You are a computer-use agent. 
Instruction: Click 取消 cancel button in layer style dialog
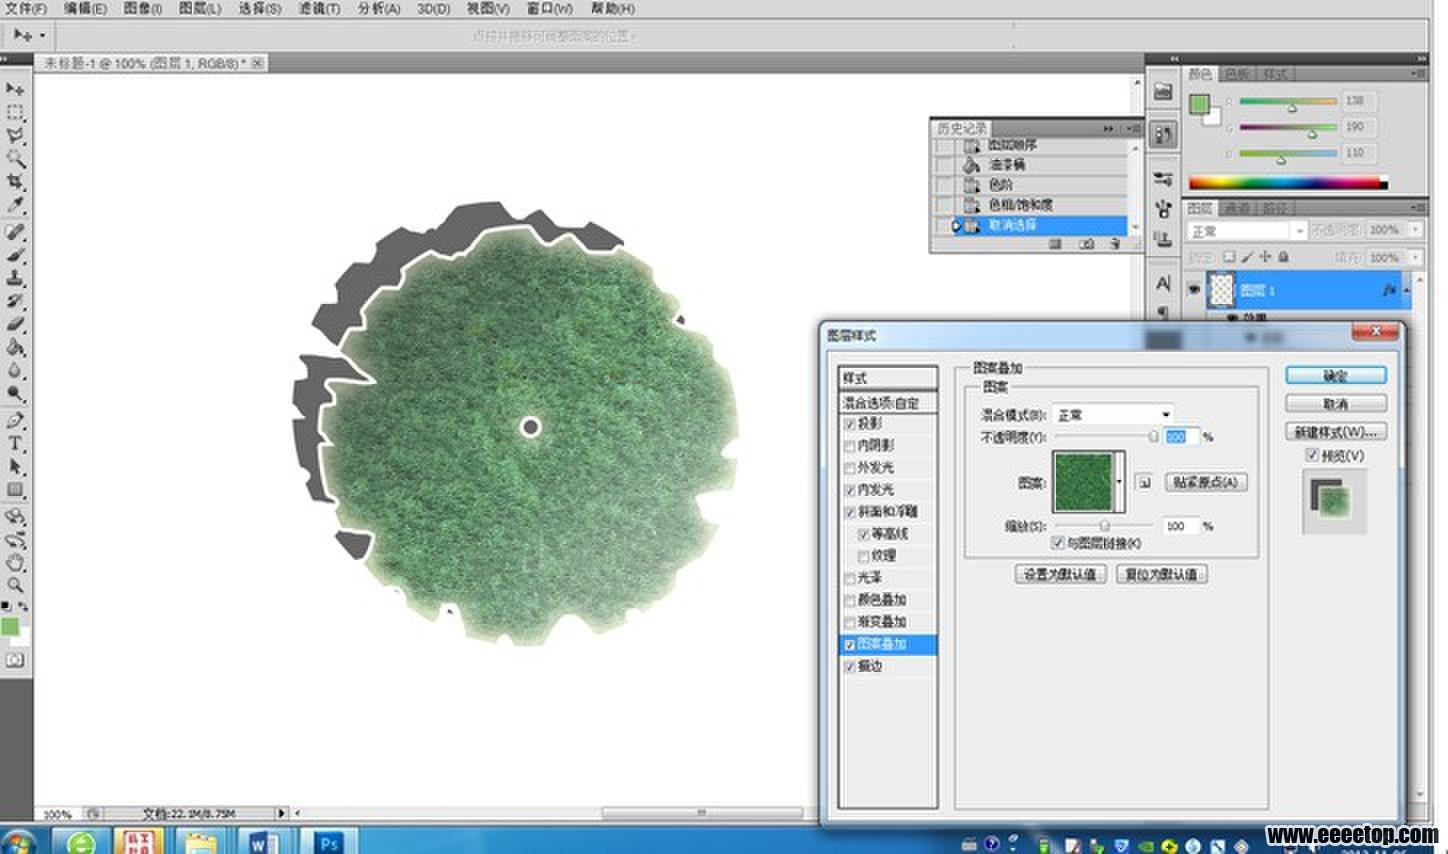tap(1336, 403)
